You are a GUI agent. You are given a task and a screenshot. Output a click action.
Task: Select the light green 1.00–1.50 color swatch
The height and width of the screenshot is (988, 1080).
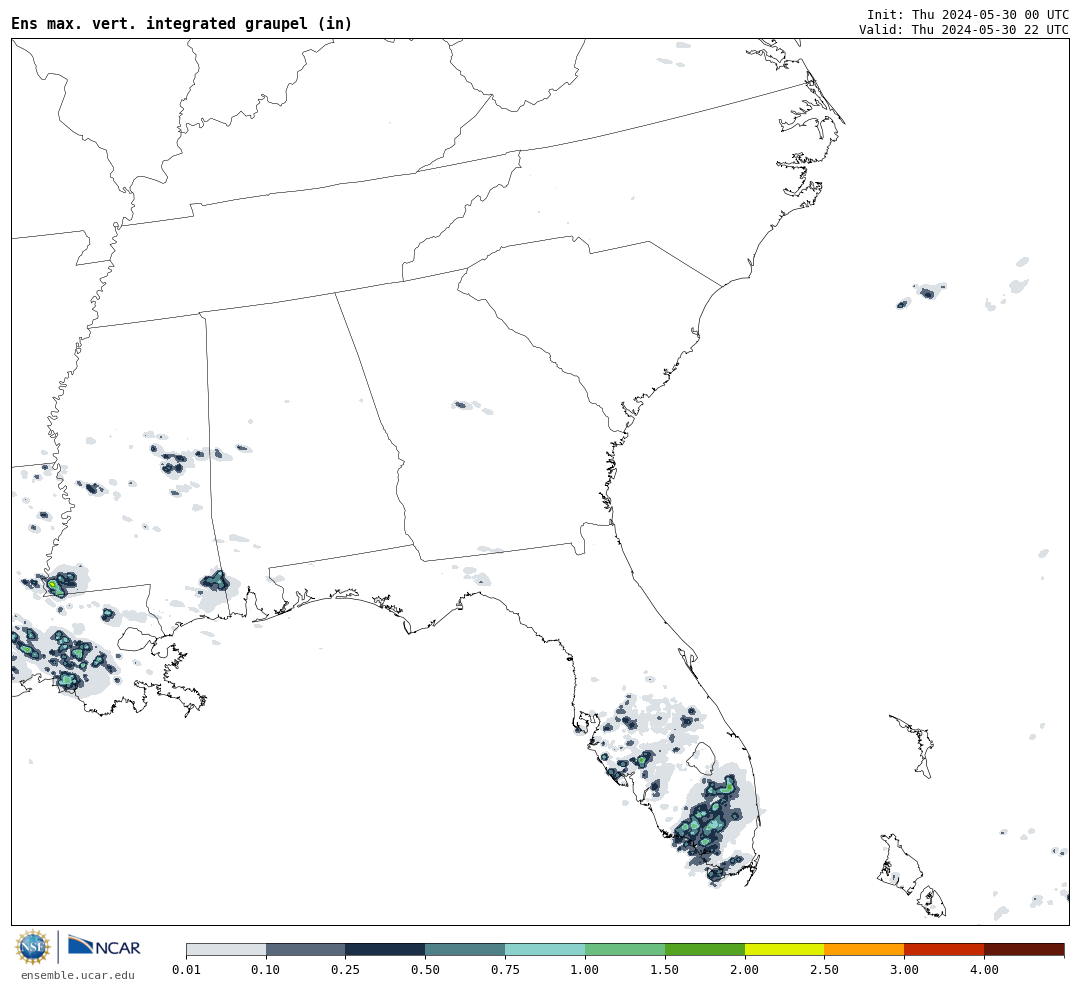[x=625, y=949]
